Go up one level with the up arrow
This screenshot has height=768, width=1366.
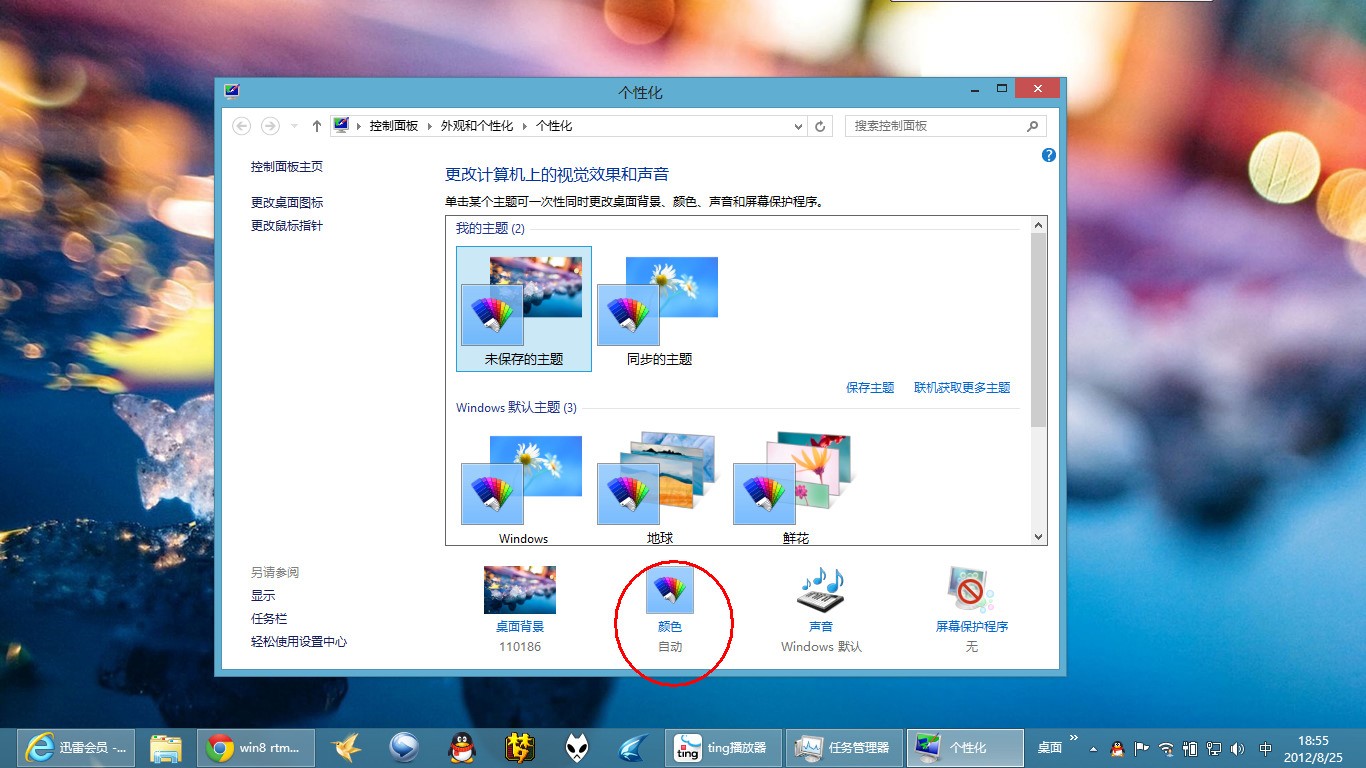317,126
